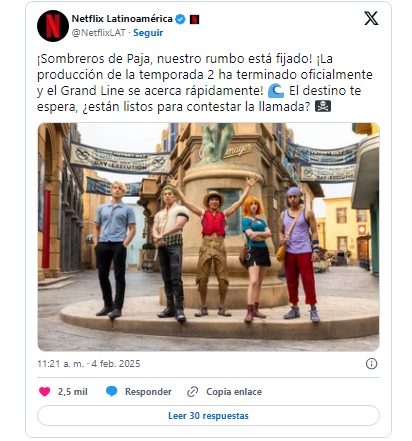The width and height of the screenshot is (412, 441).
Task: Click the blue verified checkmark badge
Action: click(180, 19)
